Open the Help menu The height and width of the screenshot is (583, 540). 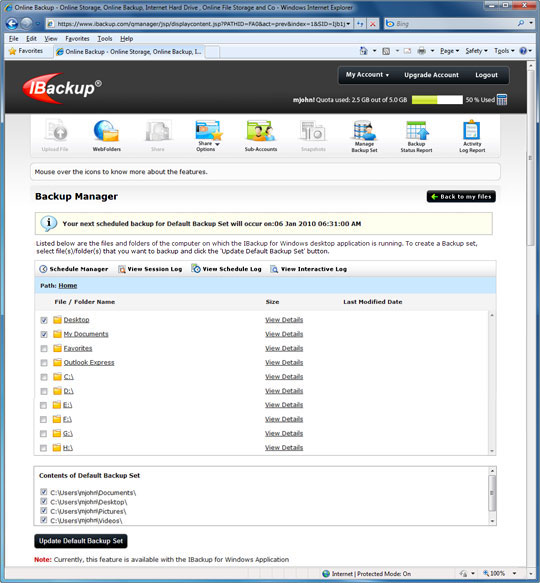tap(126, 39)
